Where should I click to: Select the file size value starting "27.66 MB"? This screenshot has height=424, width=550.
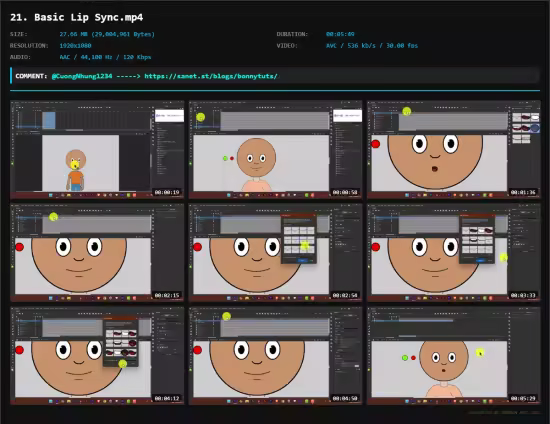[x=107, y=34]
